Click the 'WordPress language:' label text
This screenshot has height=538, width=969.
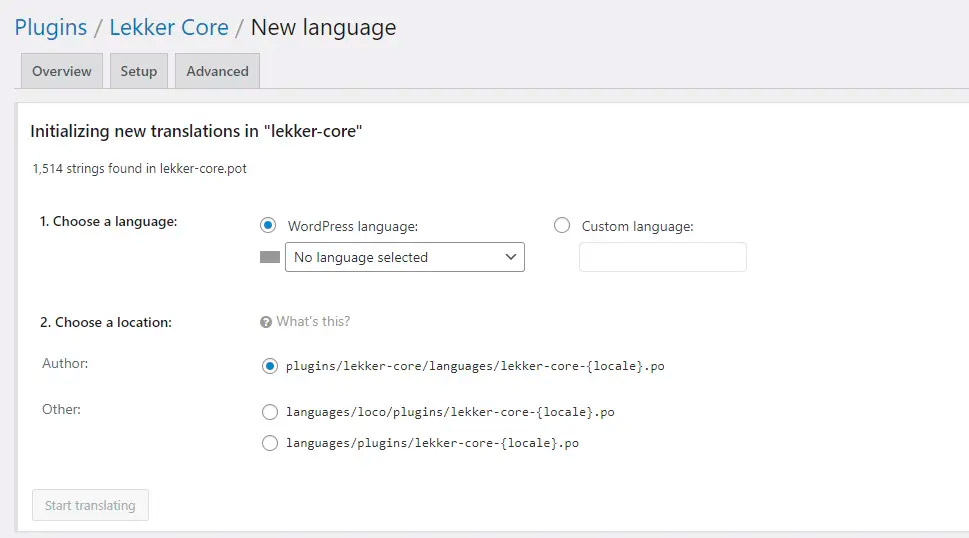pyautogui.click(x=352, y=226)
